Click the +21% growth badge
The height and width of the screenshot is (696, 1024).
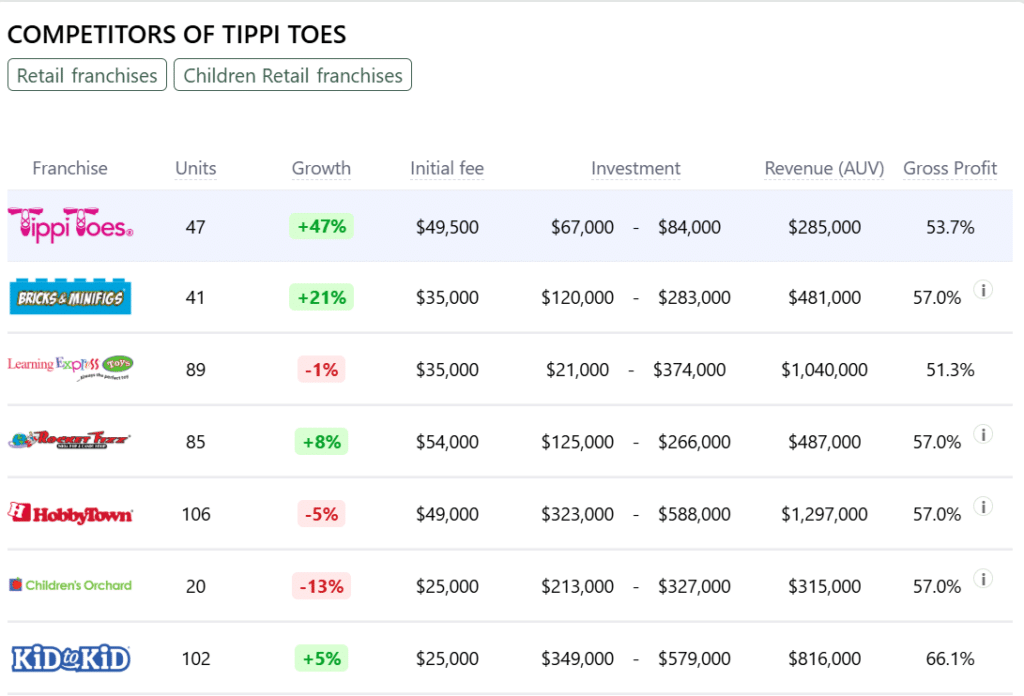[x=321, y=297]
